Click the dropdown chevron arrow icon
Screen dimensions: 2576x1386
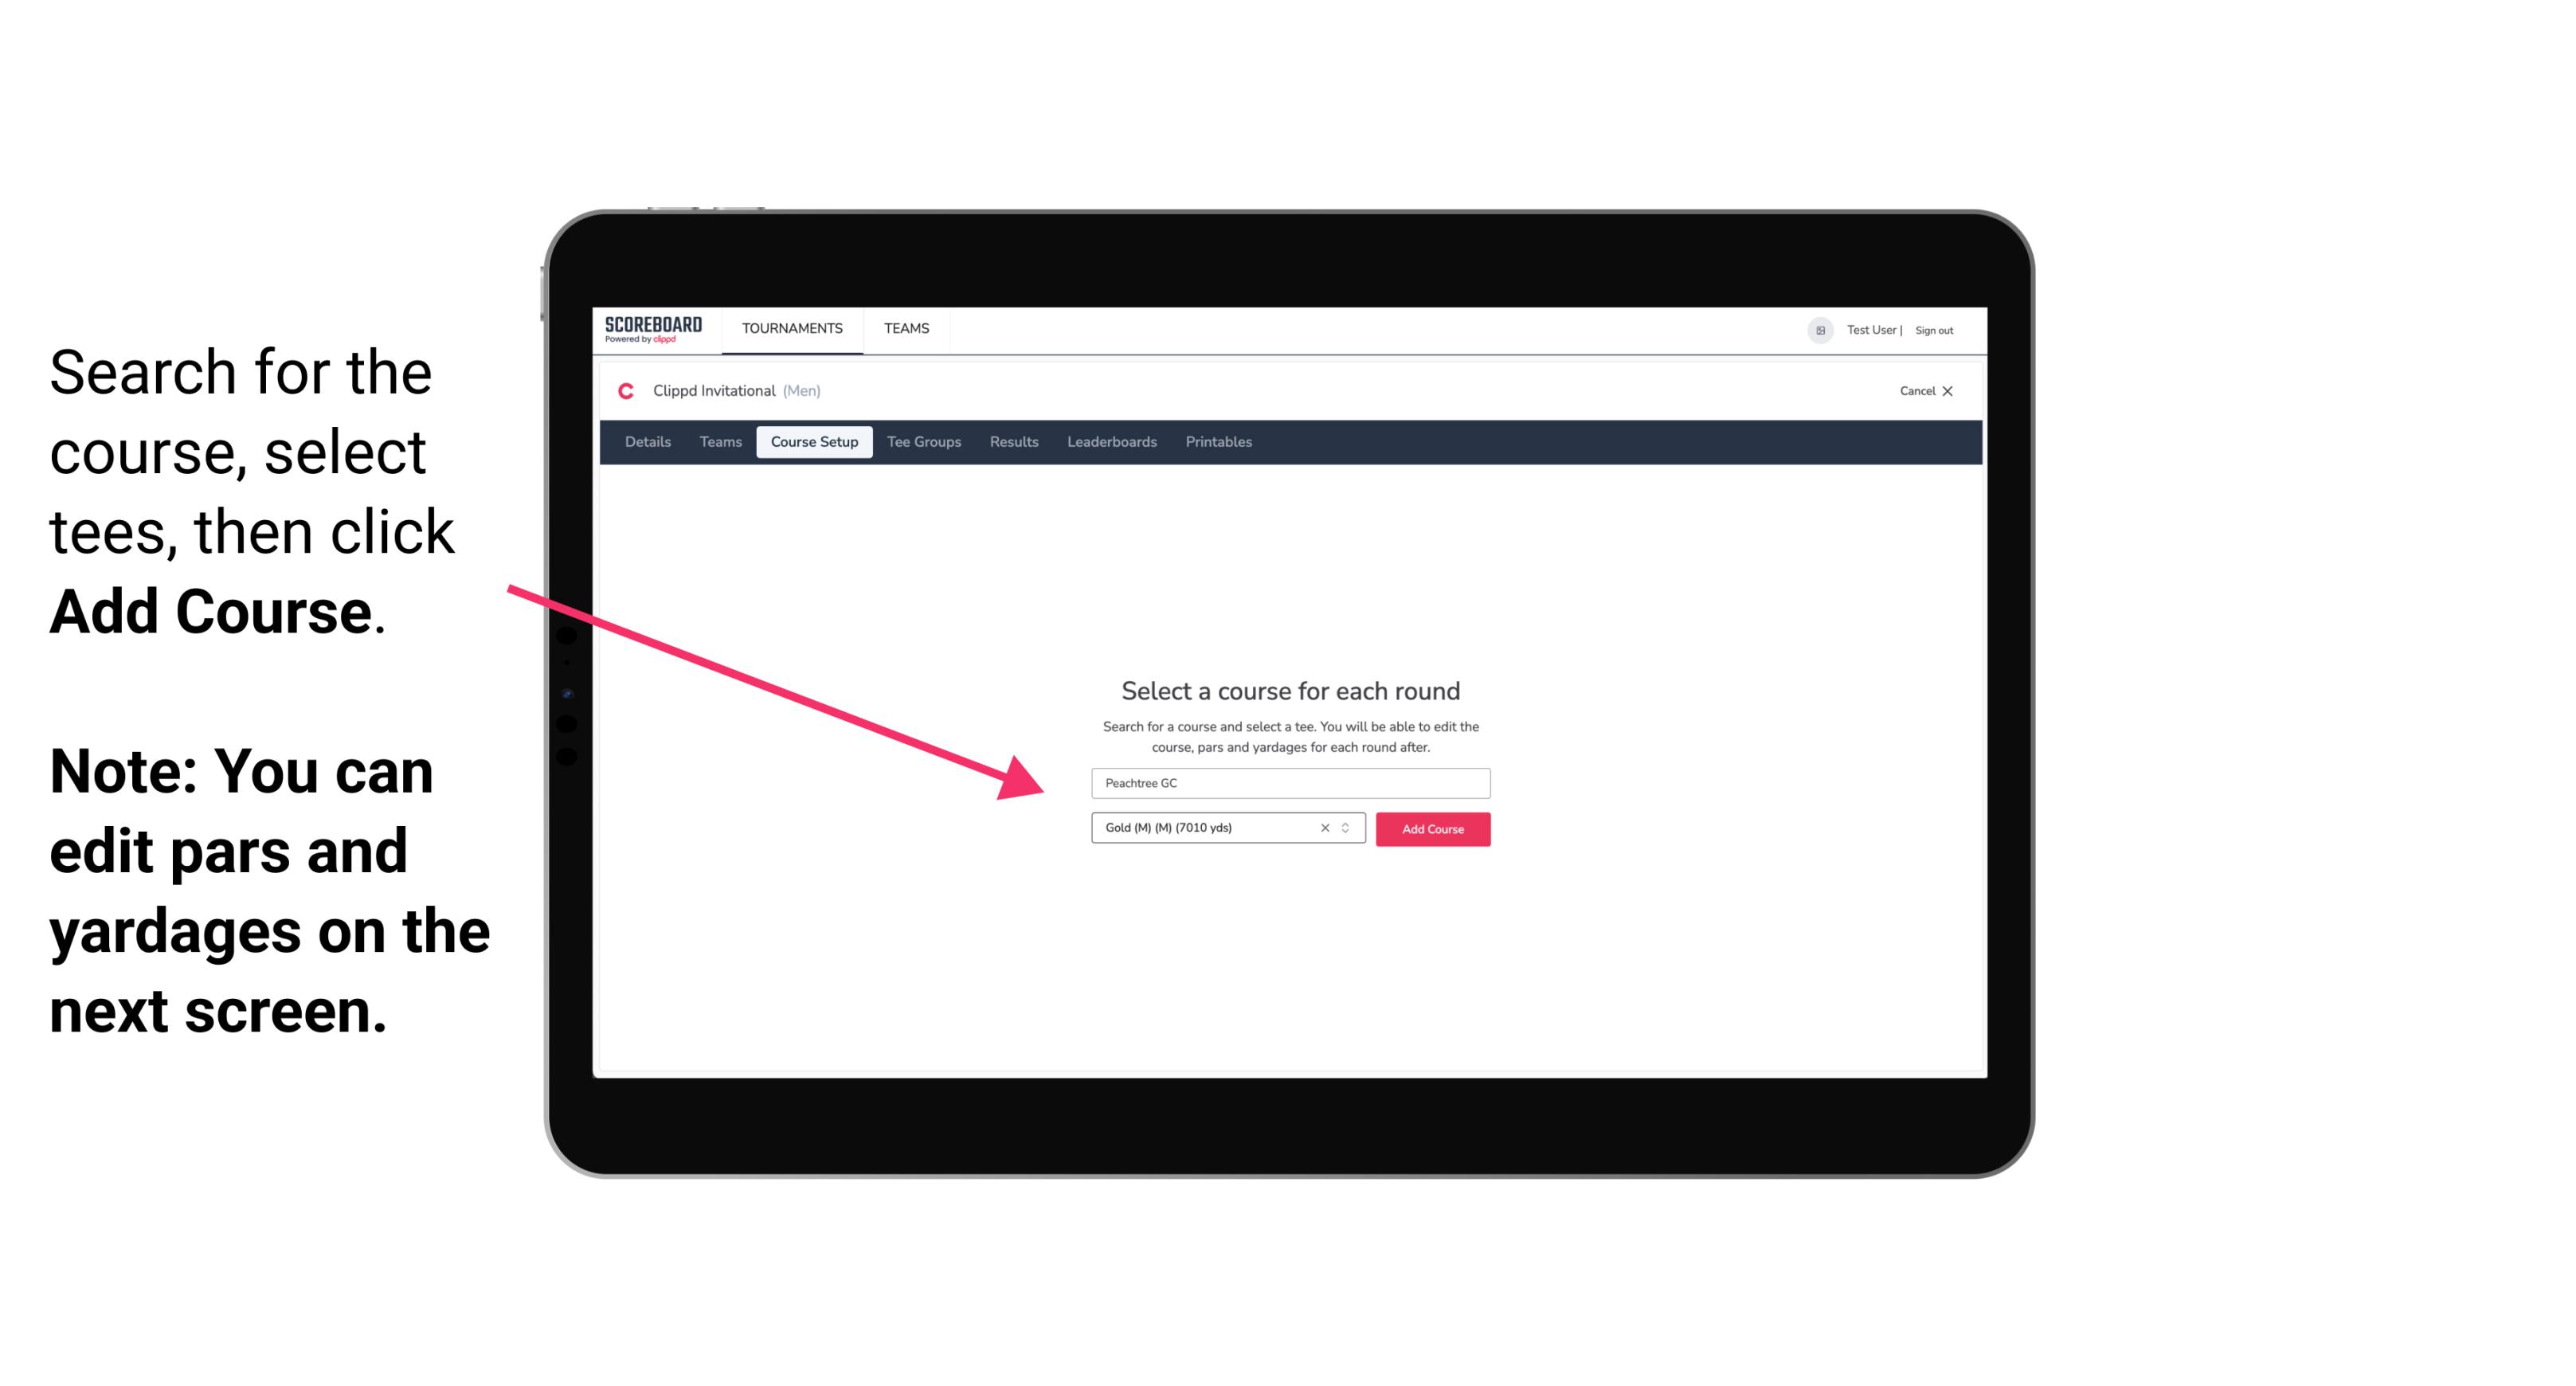pyautogui.click(x=1348, y=829)
